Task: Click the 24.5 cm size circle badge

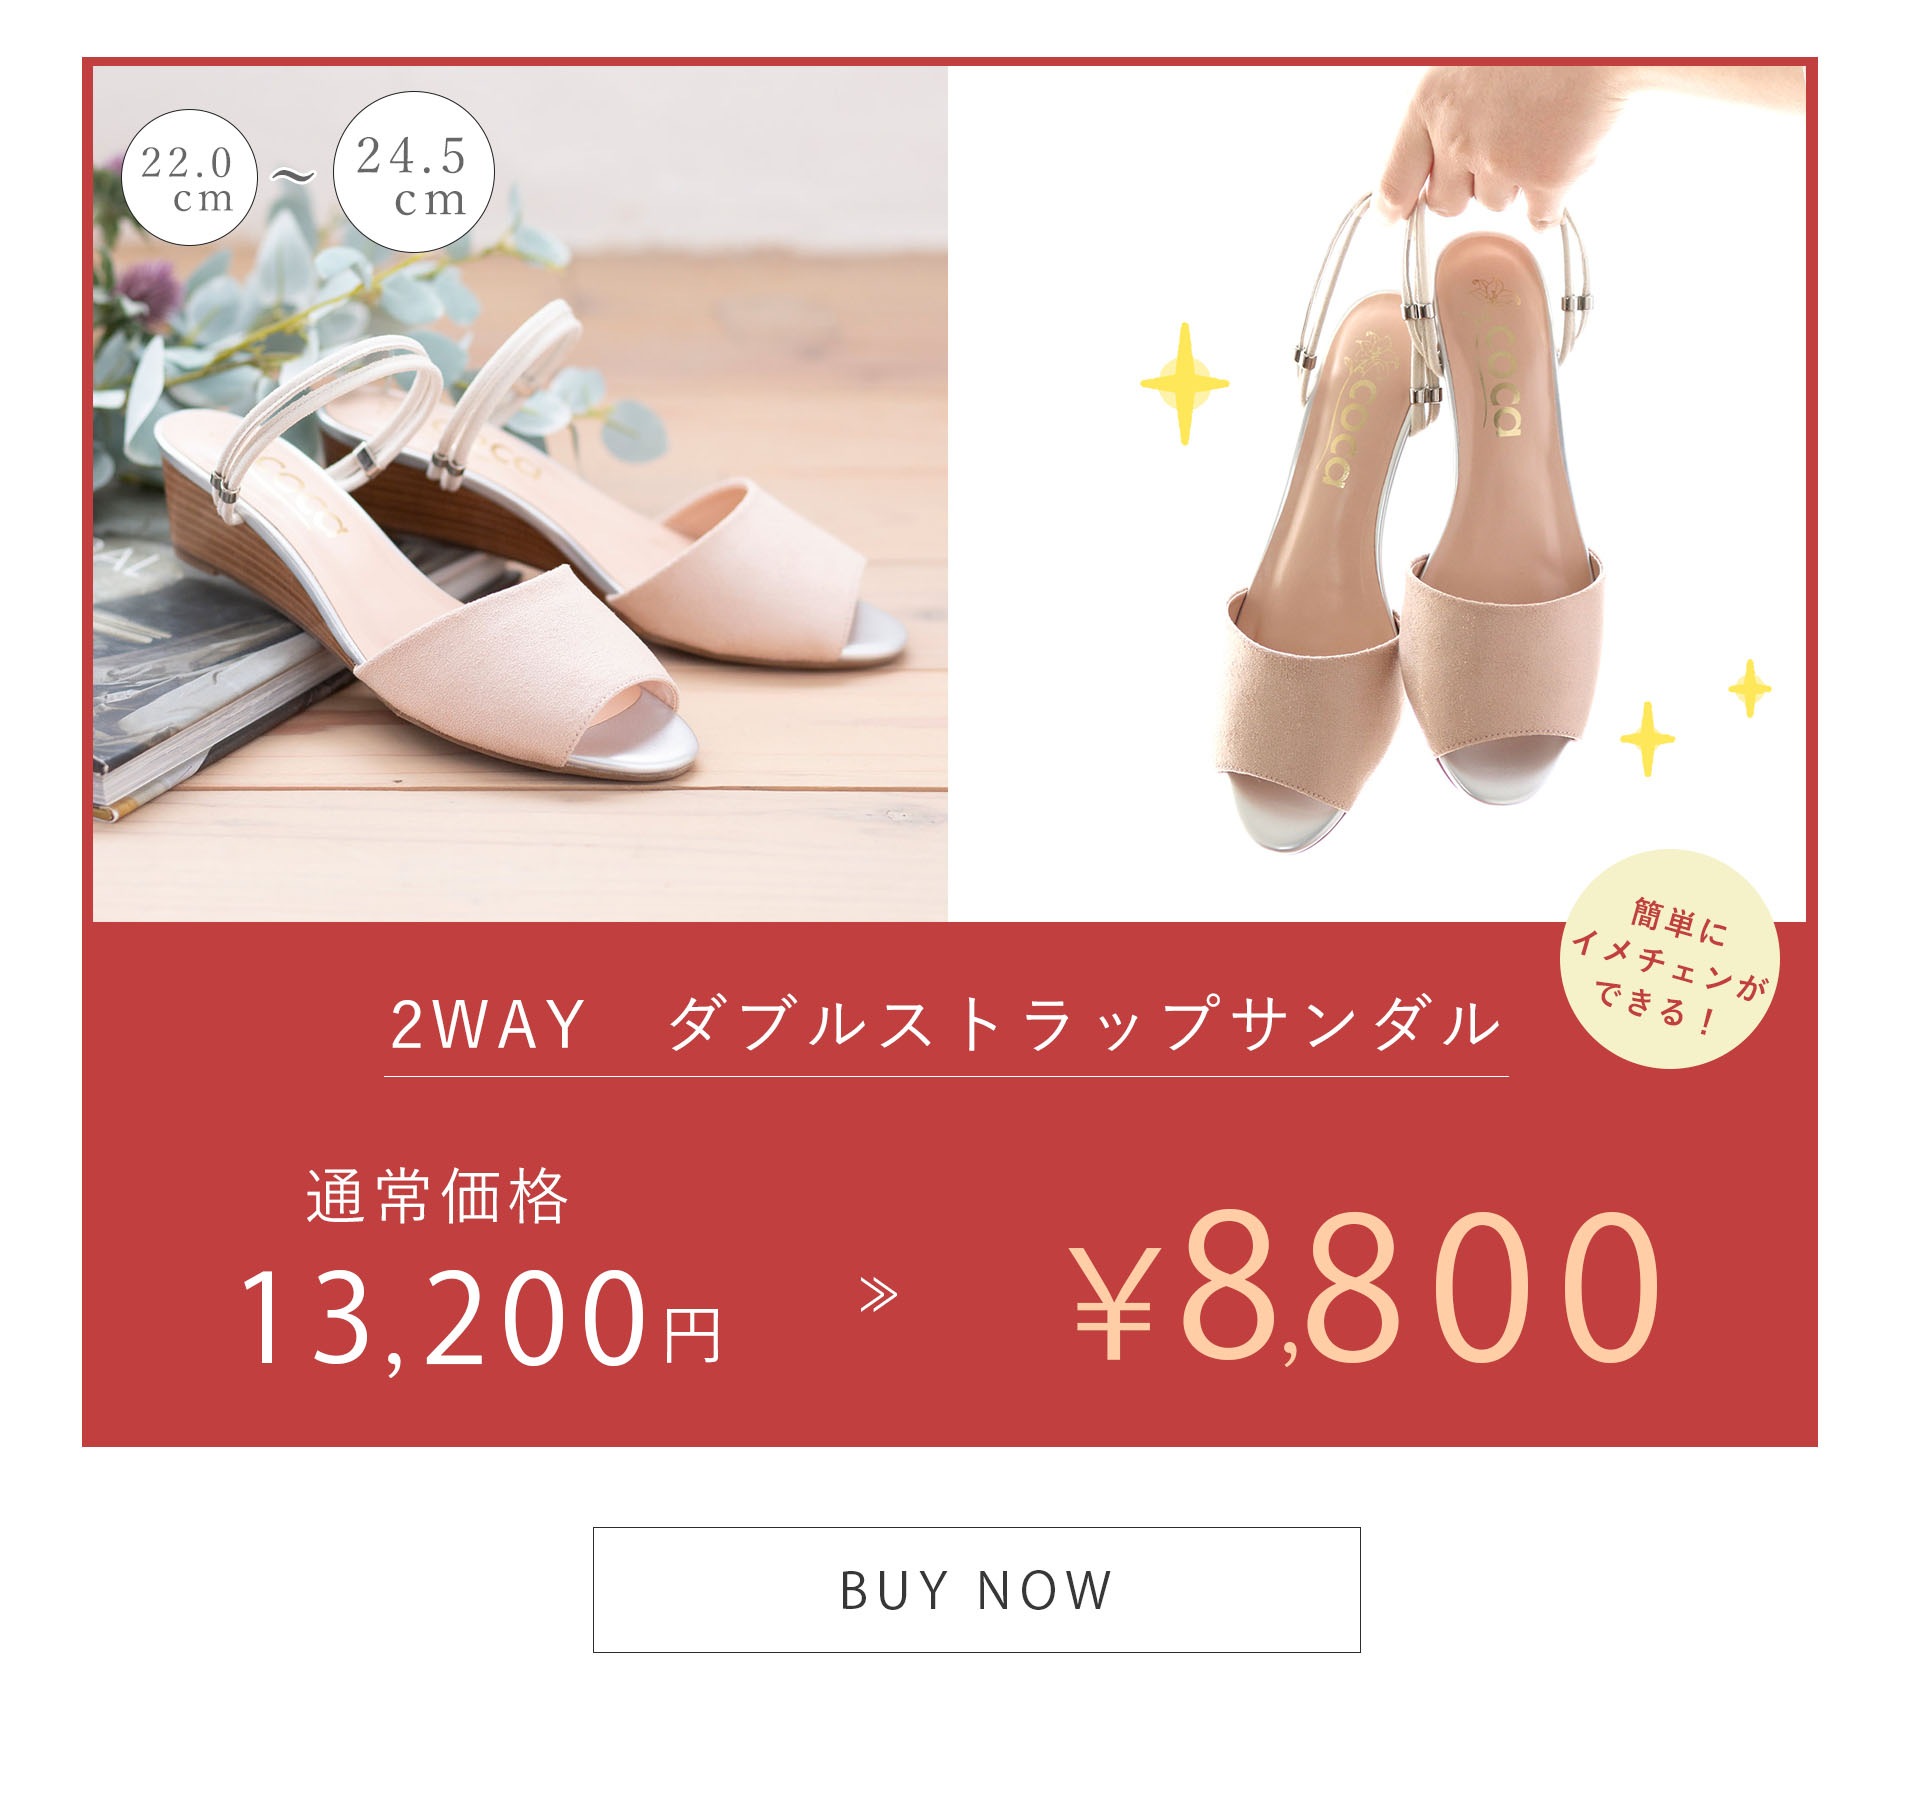Action: (x=413, y=173)
